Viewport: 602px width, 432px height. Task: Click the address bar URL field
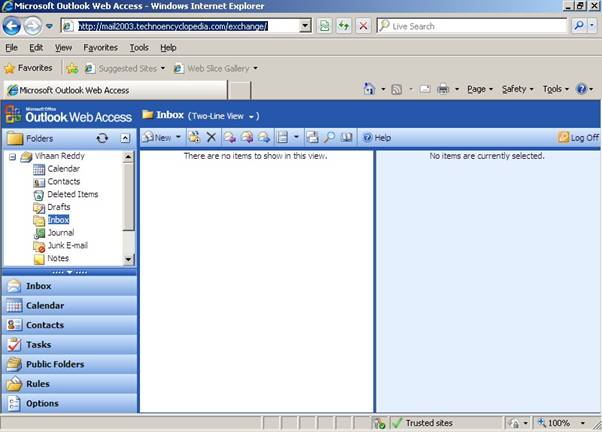click(179, 26)
